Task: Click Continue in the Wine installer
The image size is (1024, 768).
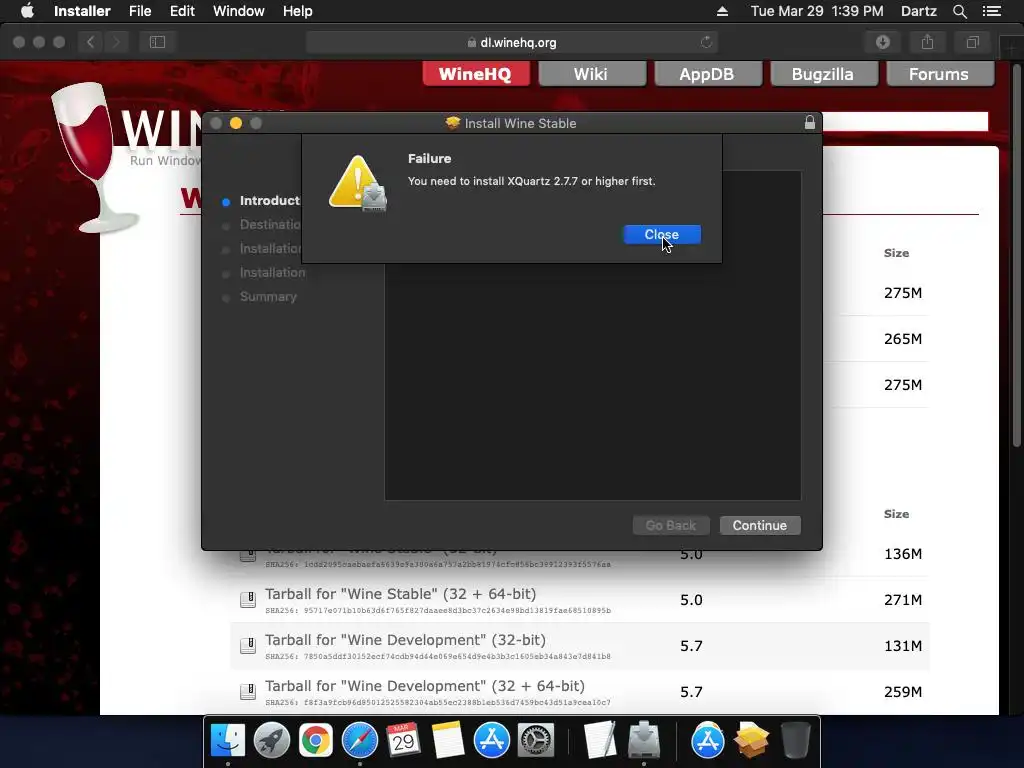Action: pyautogui.click(x=760, y=525)
